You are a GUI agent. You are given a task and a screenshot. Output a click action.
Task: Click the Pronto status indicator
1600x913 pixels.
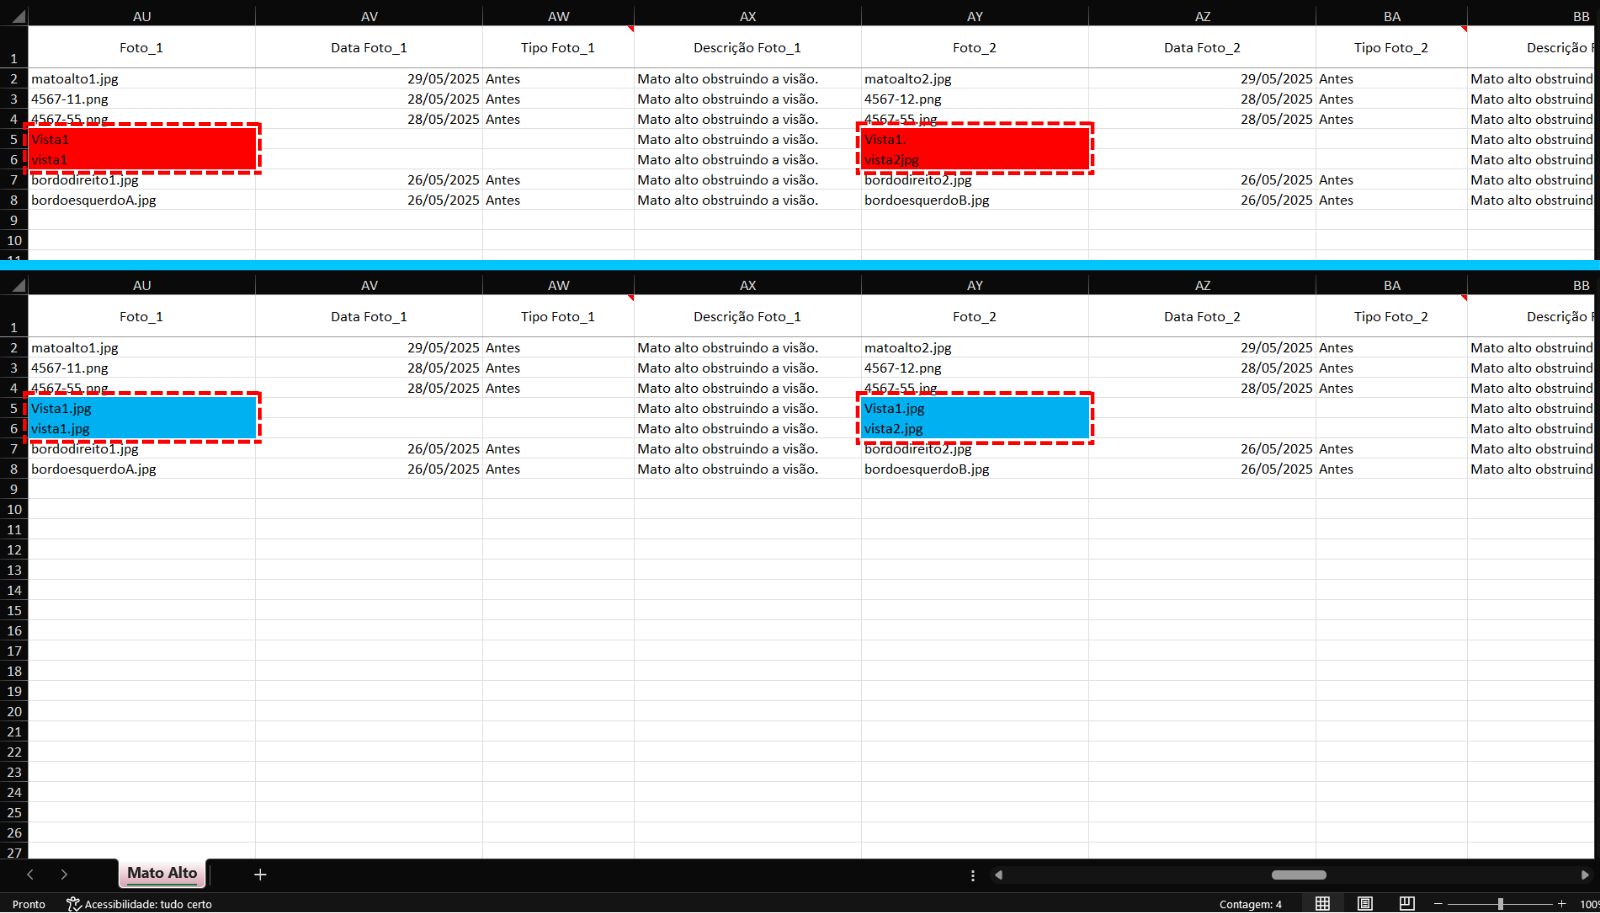(x=29, y=904)
